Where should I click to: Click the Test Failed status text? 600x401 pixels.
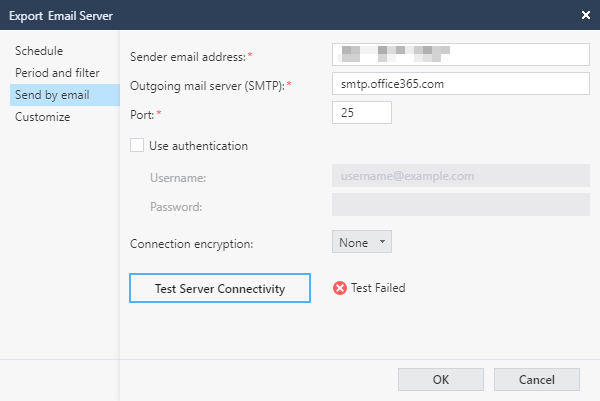pyautogui.click(x=378, y=288)
